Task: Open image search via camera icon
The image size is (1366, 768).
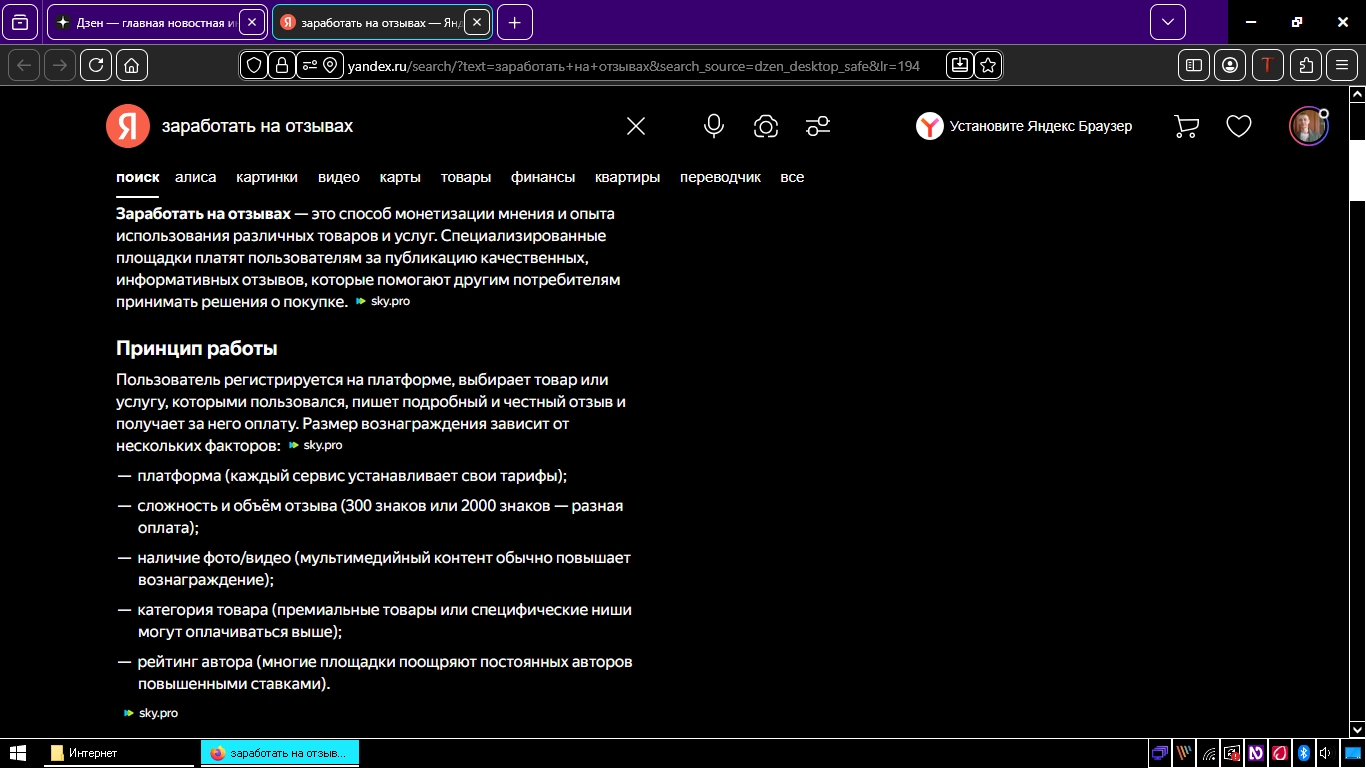Action: 766,126
